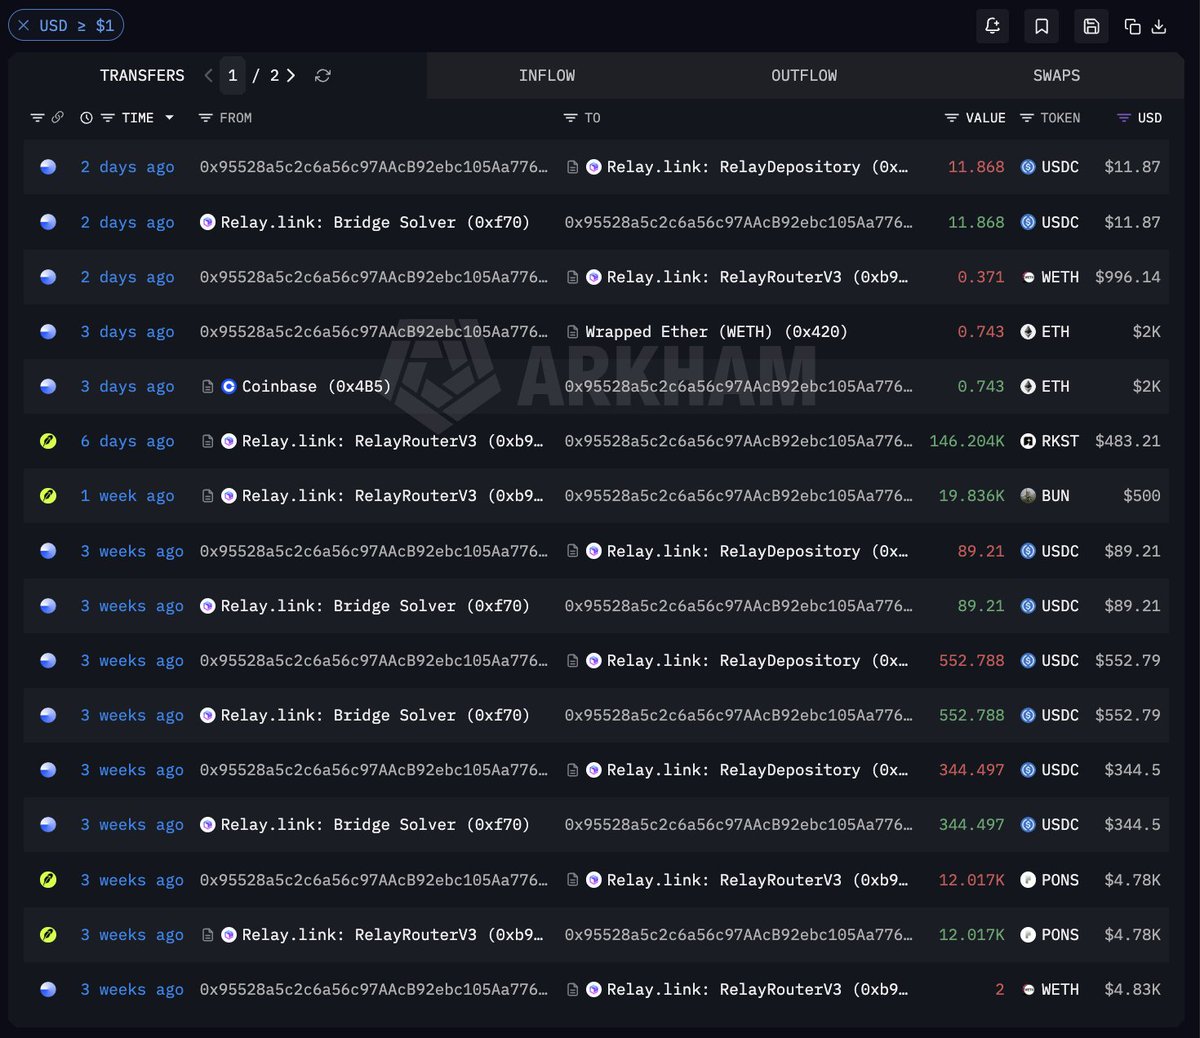Click the alert bell icon
The height and width of the screenshot is (1038, 1200).
tap(993, 26)
